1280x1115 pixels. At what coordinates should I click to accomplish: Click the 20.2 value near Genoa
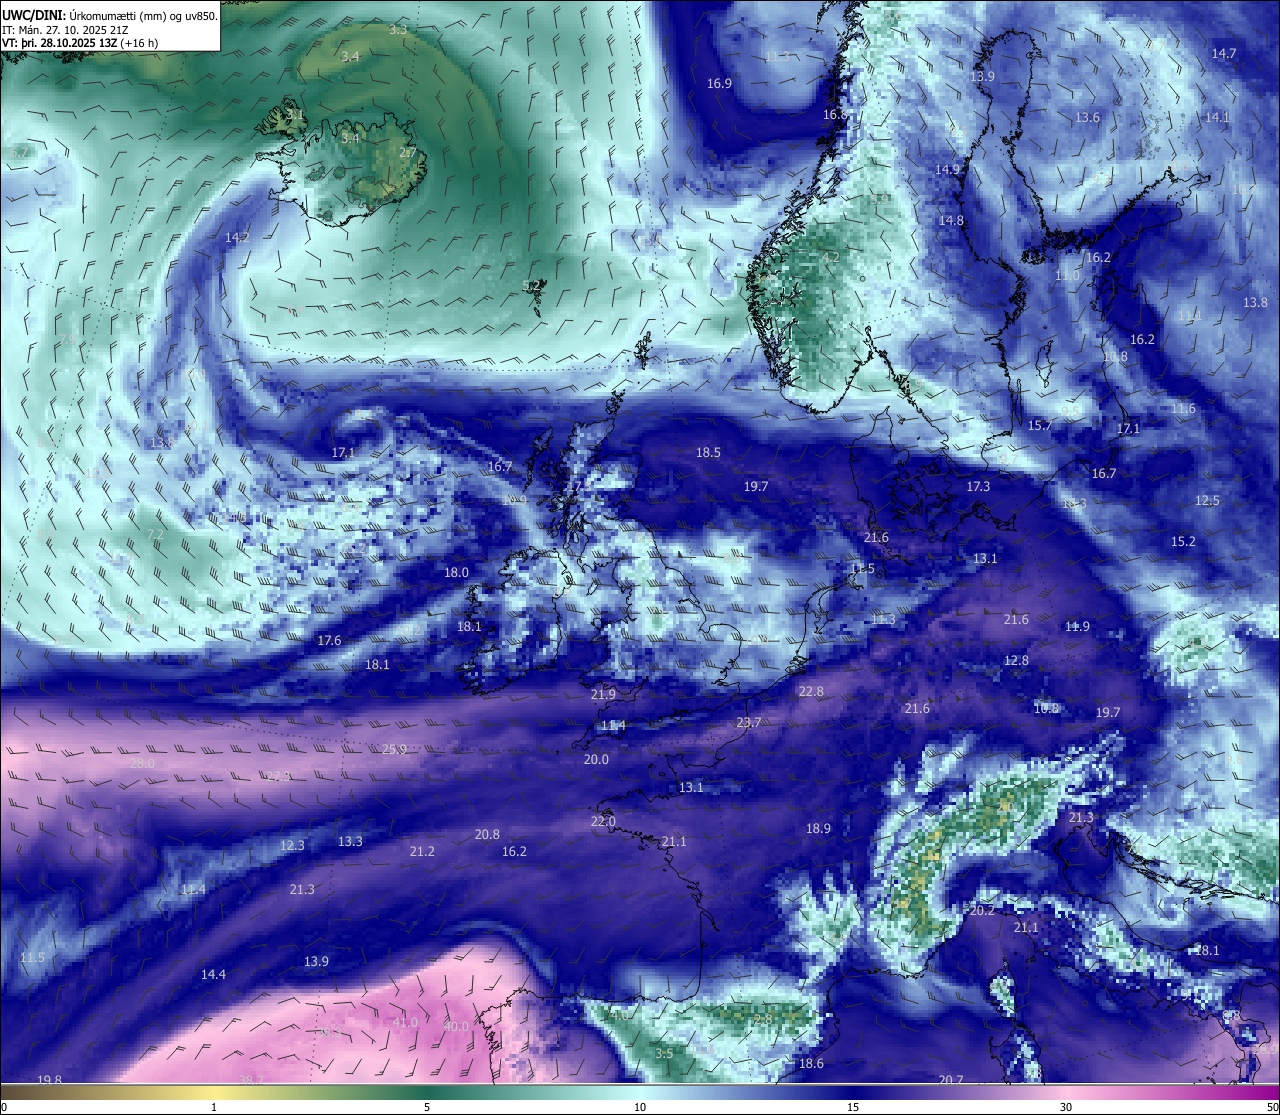coord(982,911)
